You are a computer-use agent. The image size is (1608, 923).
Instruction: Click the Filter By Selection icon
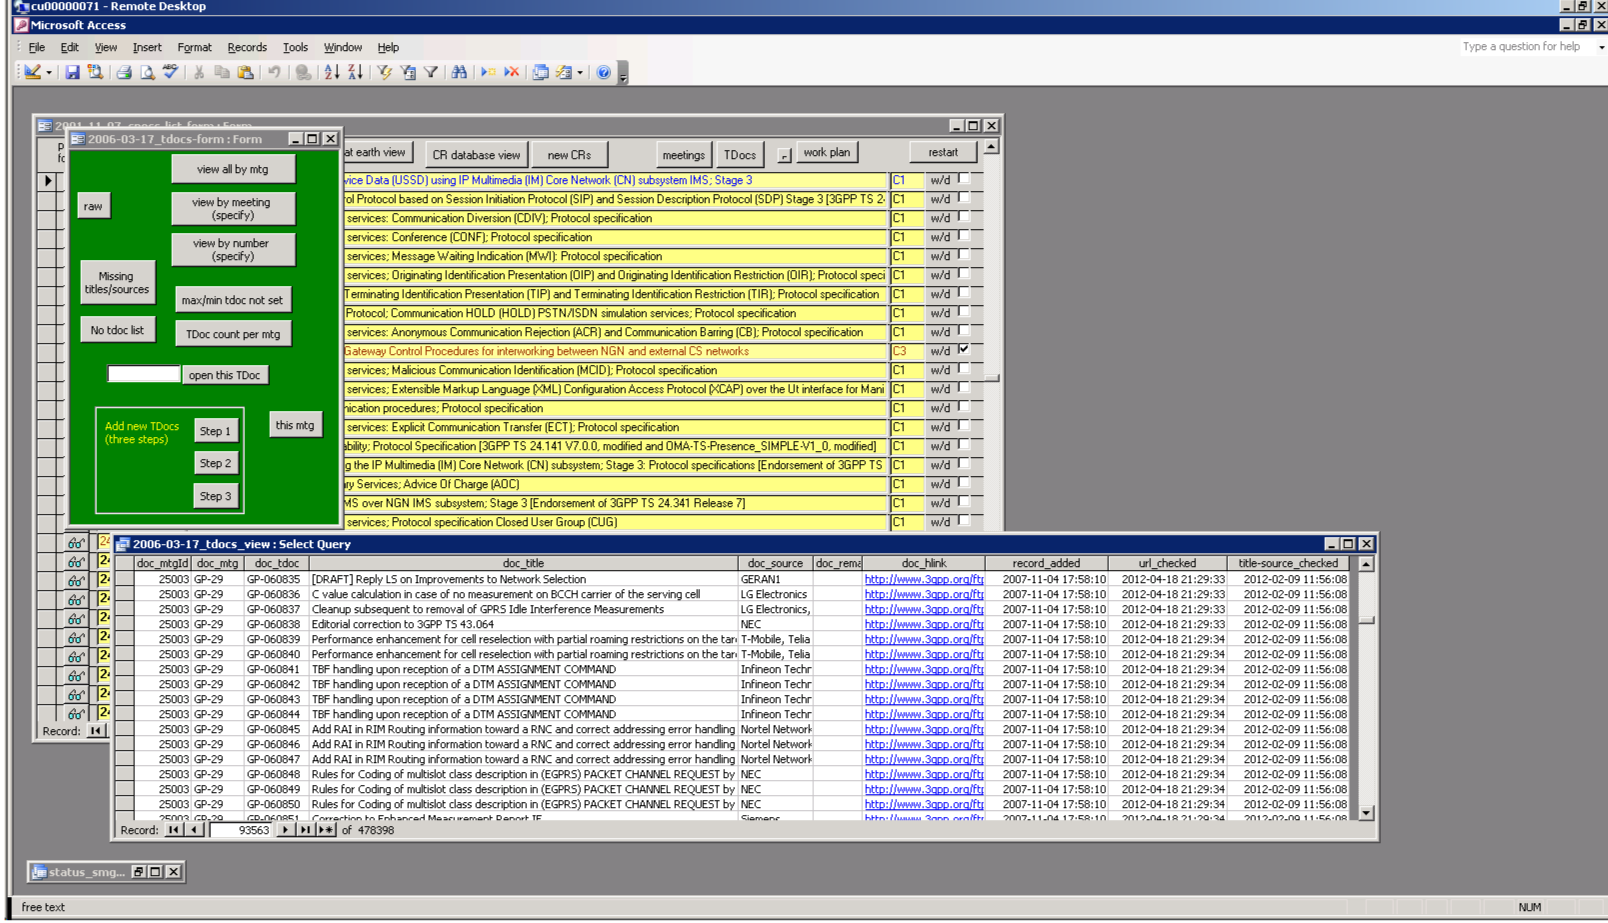click(384, 73)
